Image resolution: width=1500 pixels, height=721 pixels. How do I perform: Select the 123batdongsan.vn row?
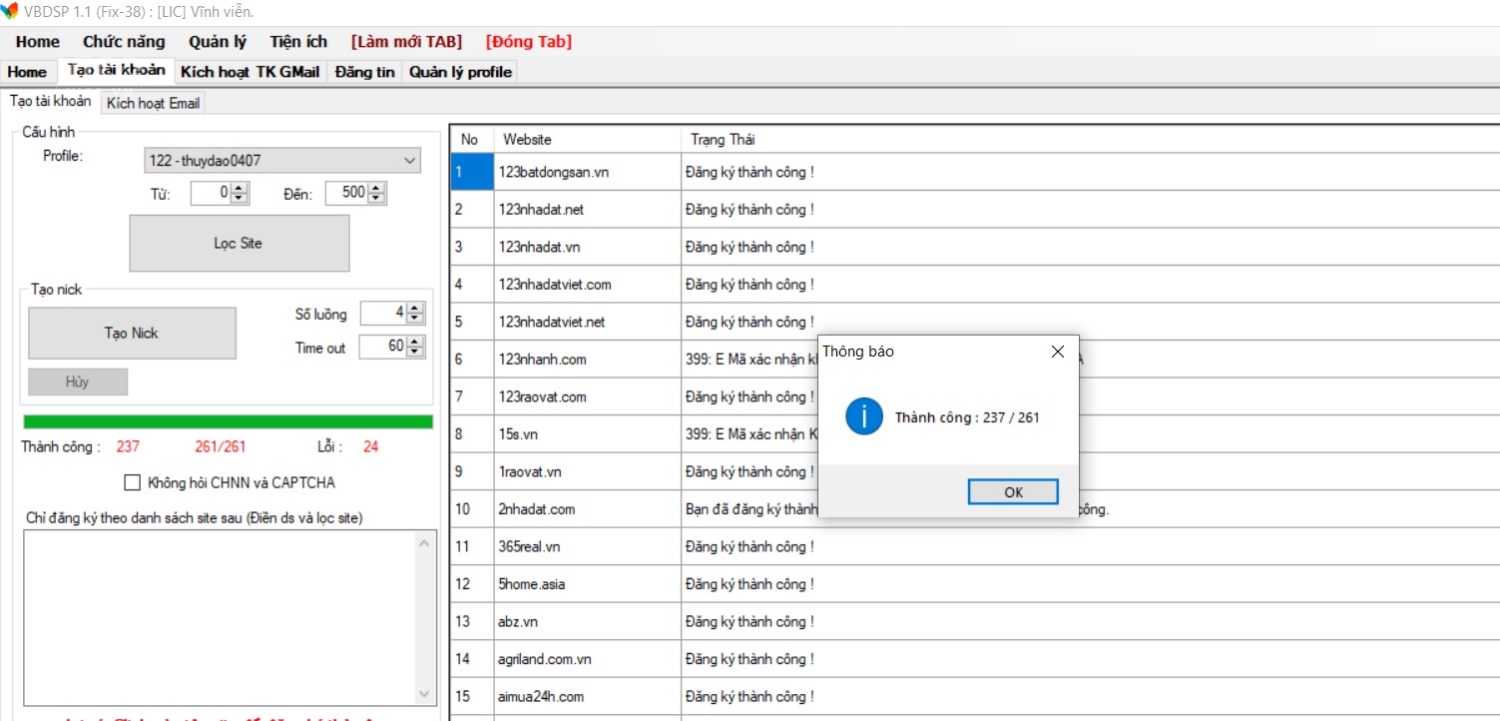pos(553,172)
